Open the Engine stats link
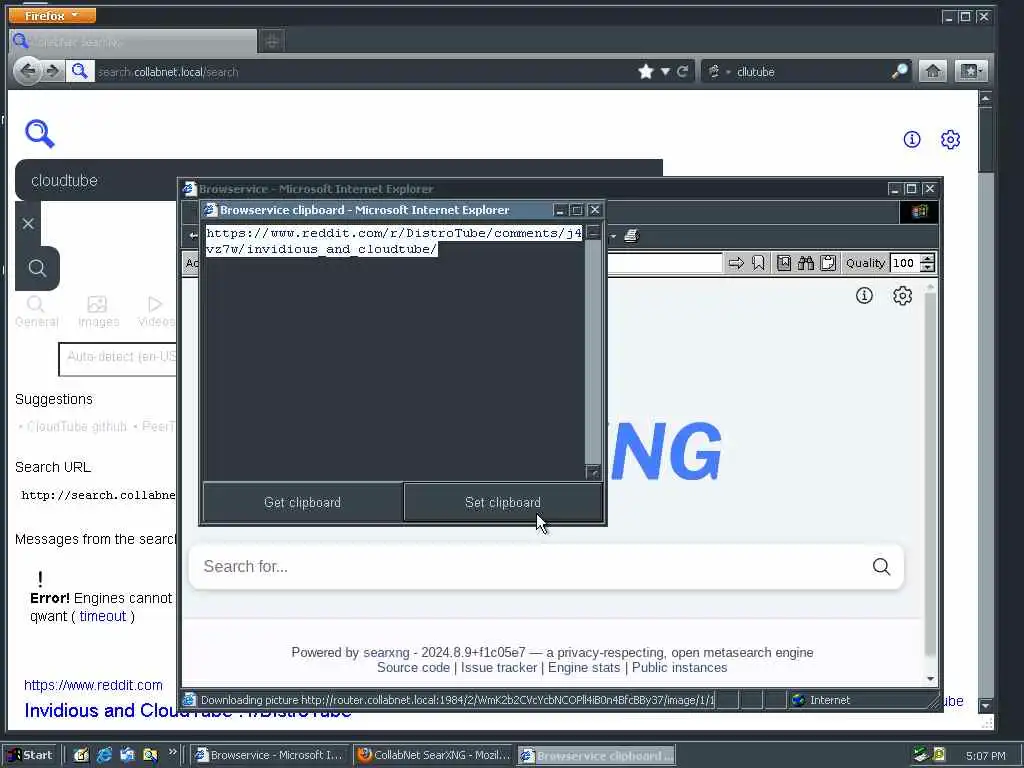This screenshot has height=768, width=1024. click(x=584, y=667)
